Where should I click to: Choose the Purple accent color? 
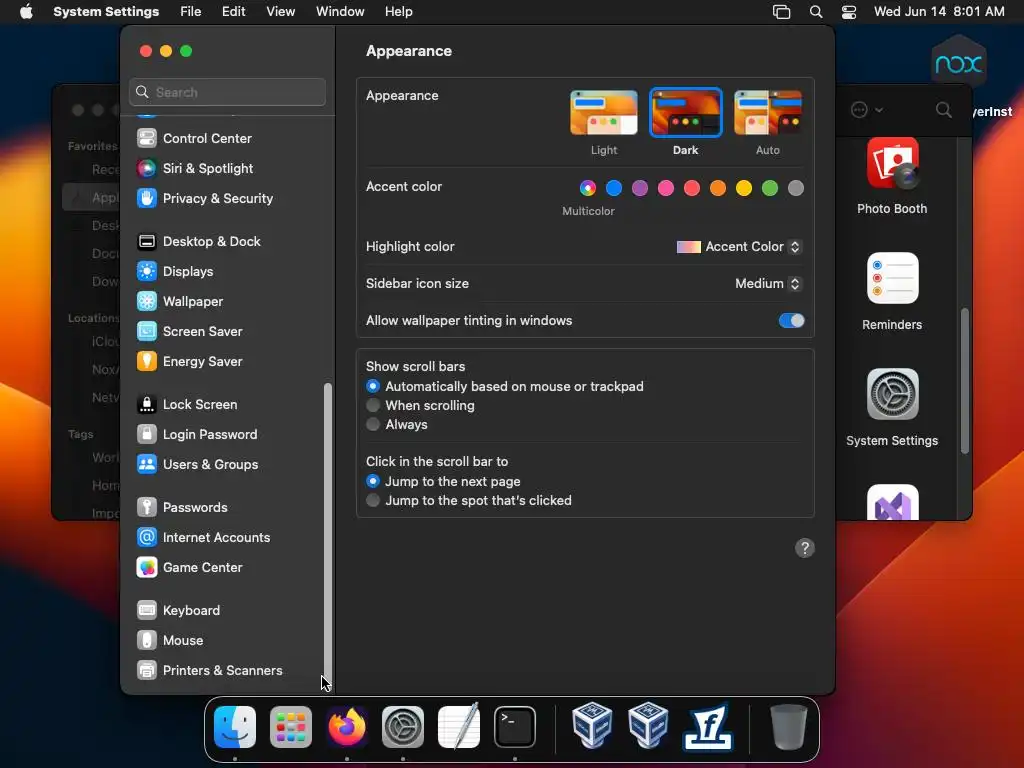click(640, 188)
